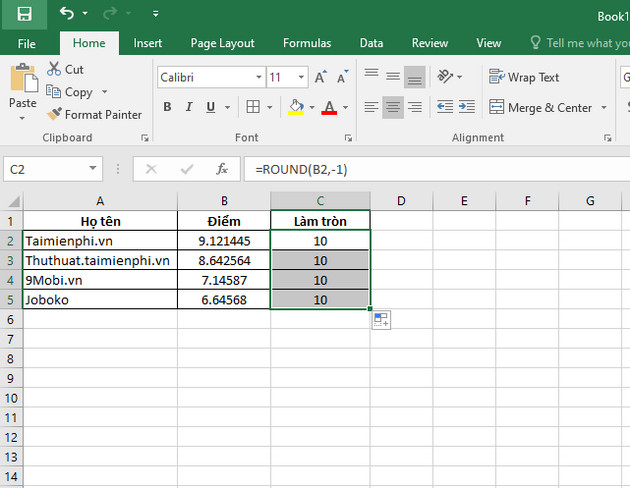Copy the selected cells
The width and height of the screenshot is (630, 488).
tap(69, 92)
